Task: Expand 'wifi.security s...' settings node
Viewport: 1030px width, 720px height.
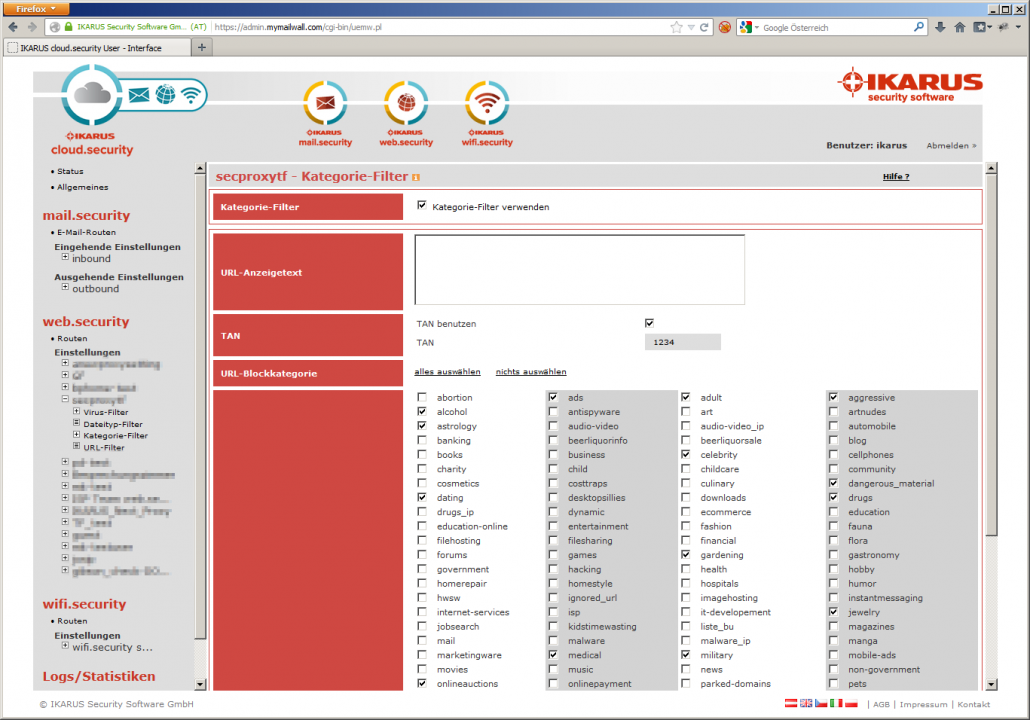Action: (x=65, y=646)
